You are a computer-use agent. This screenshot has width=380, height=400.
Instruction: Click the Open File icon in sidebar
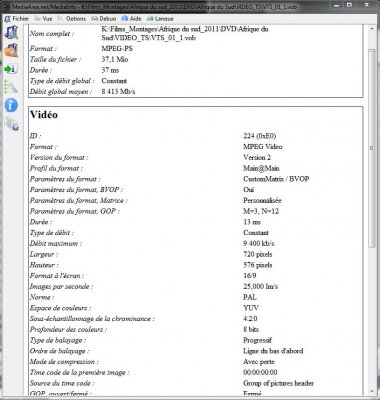pyautogui.click(x=11, y=33)
